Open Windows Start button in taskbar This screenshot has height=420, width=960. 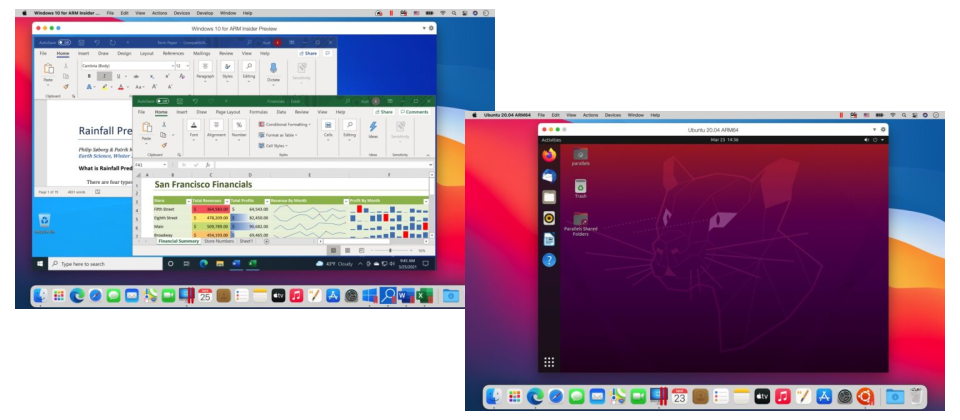pos(40,263)
